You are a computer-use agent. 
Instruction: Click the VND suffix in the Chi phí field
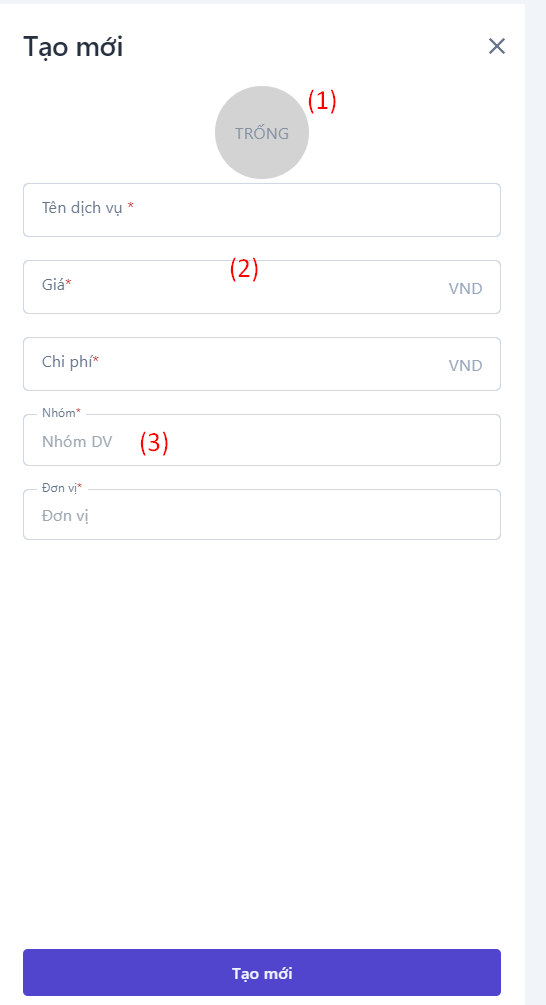465,365
